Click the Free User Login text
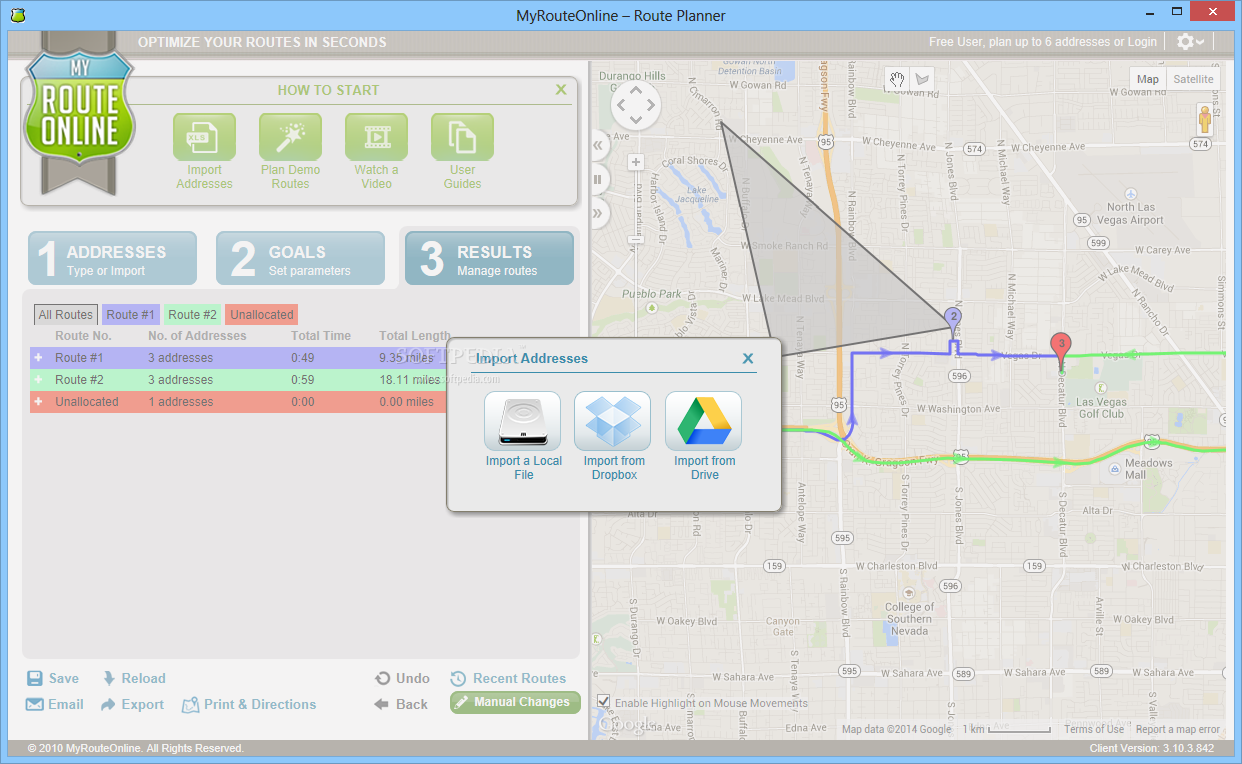 tap(1043, 42)
